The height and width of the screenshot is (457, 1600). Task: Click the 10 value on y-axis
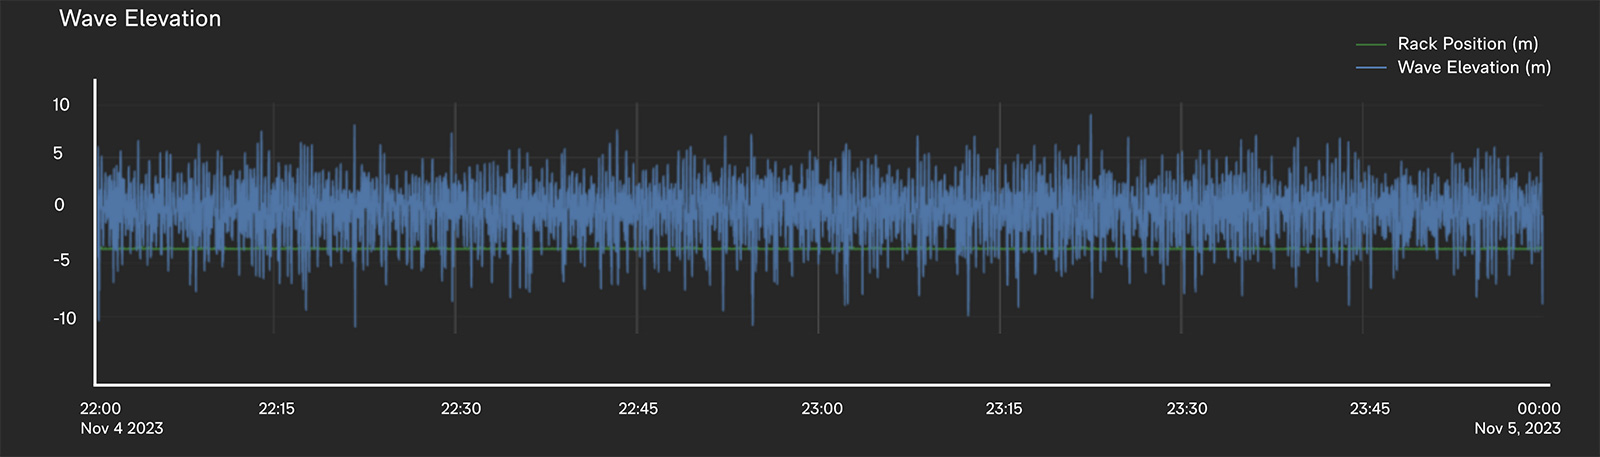(x=61, y=105)
